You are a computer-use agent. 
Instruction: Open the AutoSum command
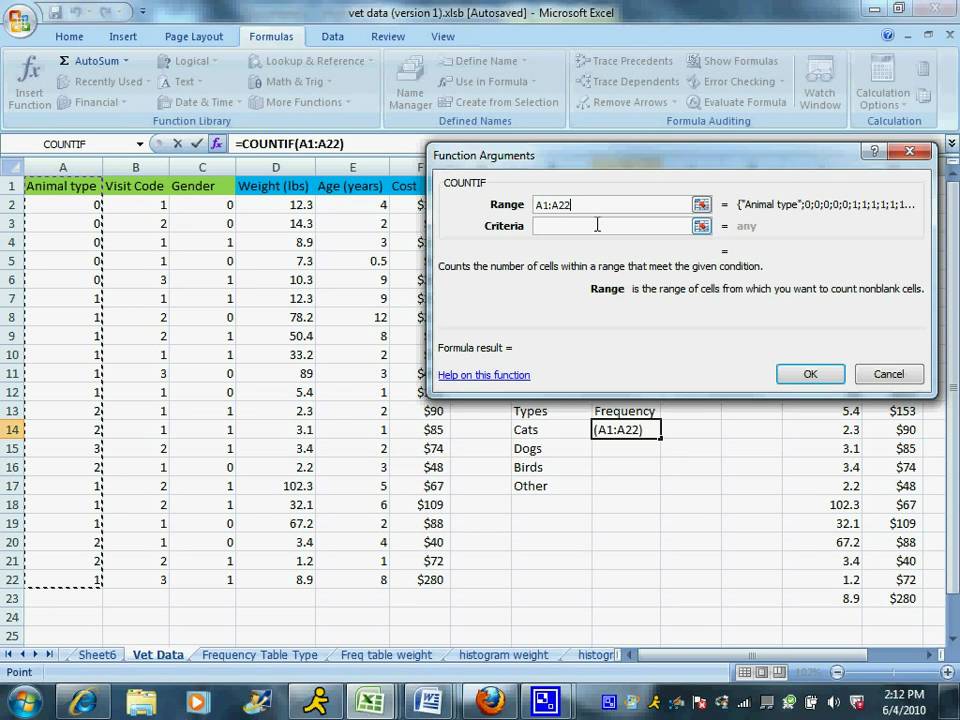94,61
